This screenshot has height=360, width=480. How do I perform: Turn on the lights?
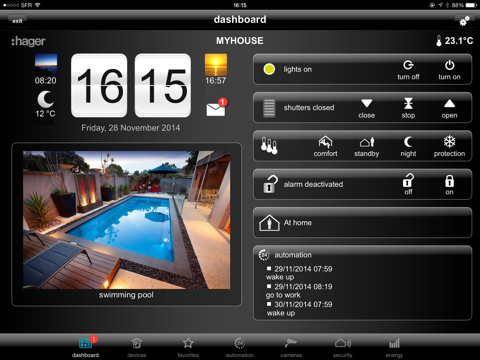tap(449, 70)
